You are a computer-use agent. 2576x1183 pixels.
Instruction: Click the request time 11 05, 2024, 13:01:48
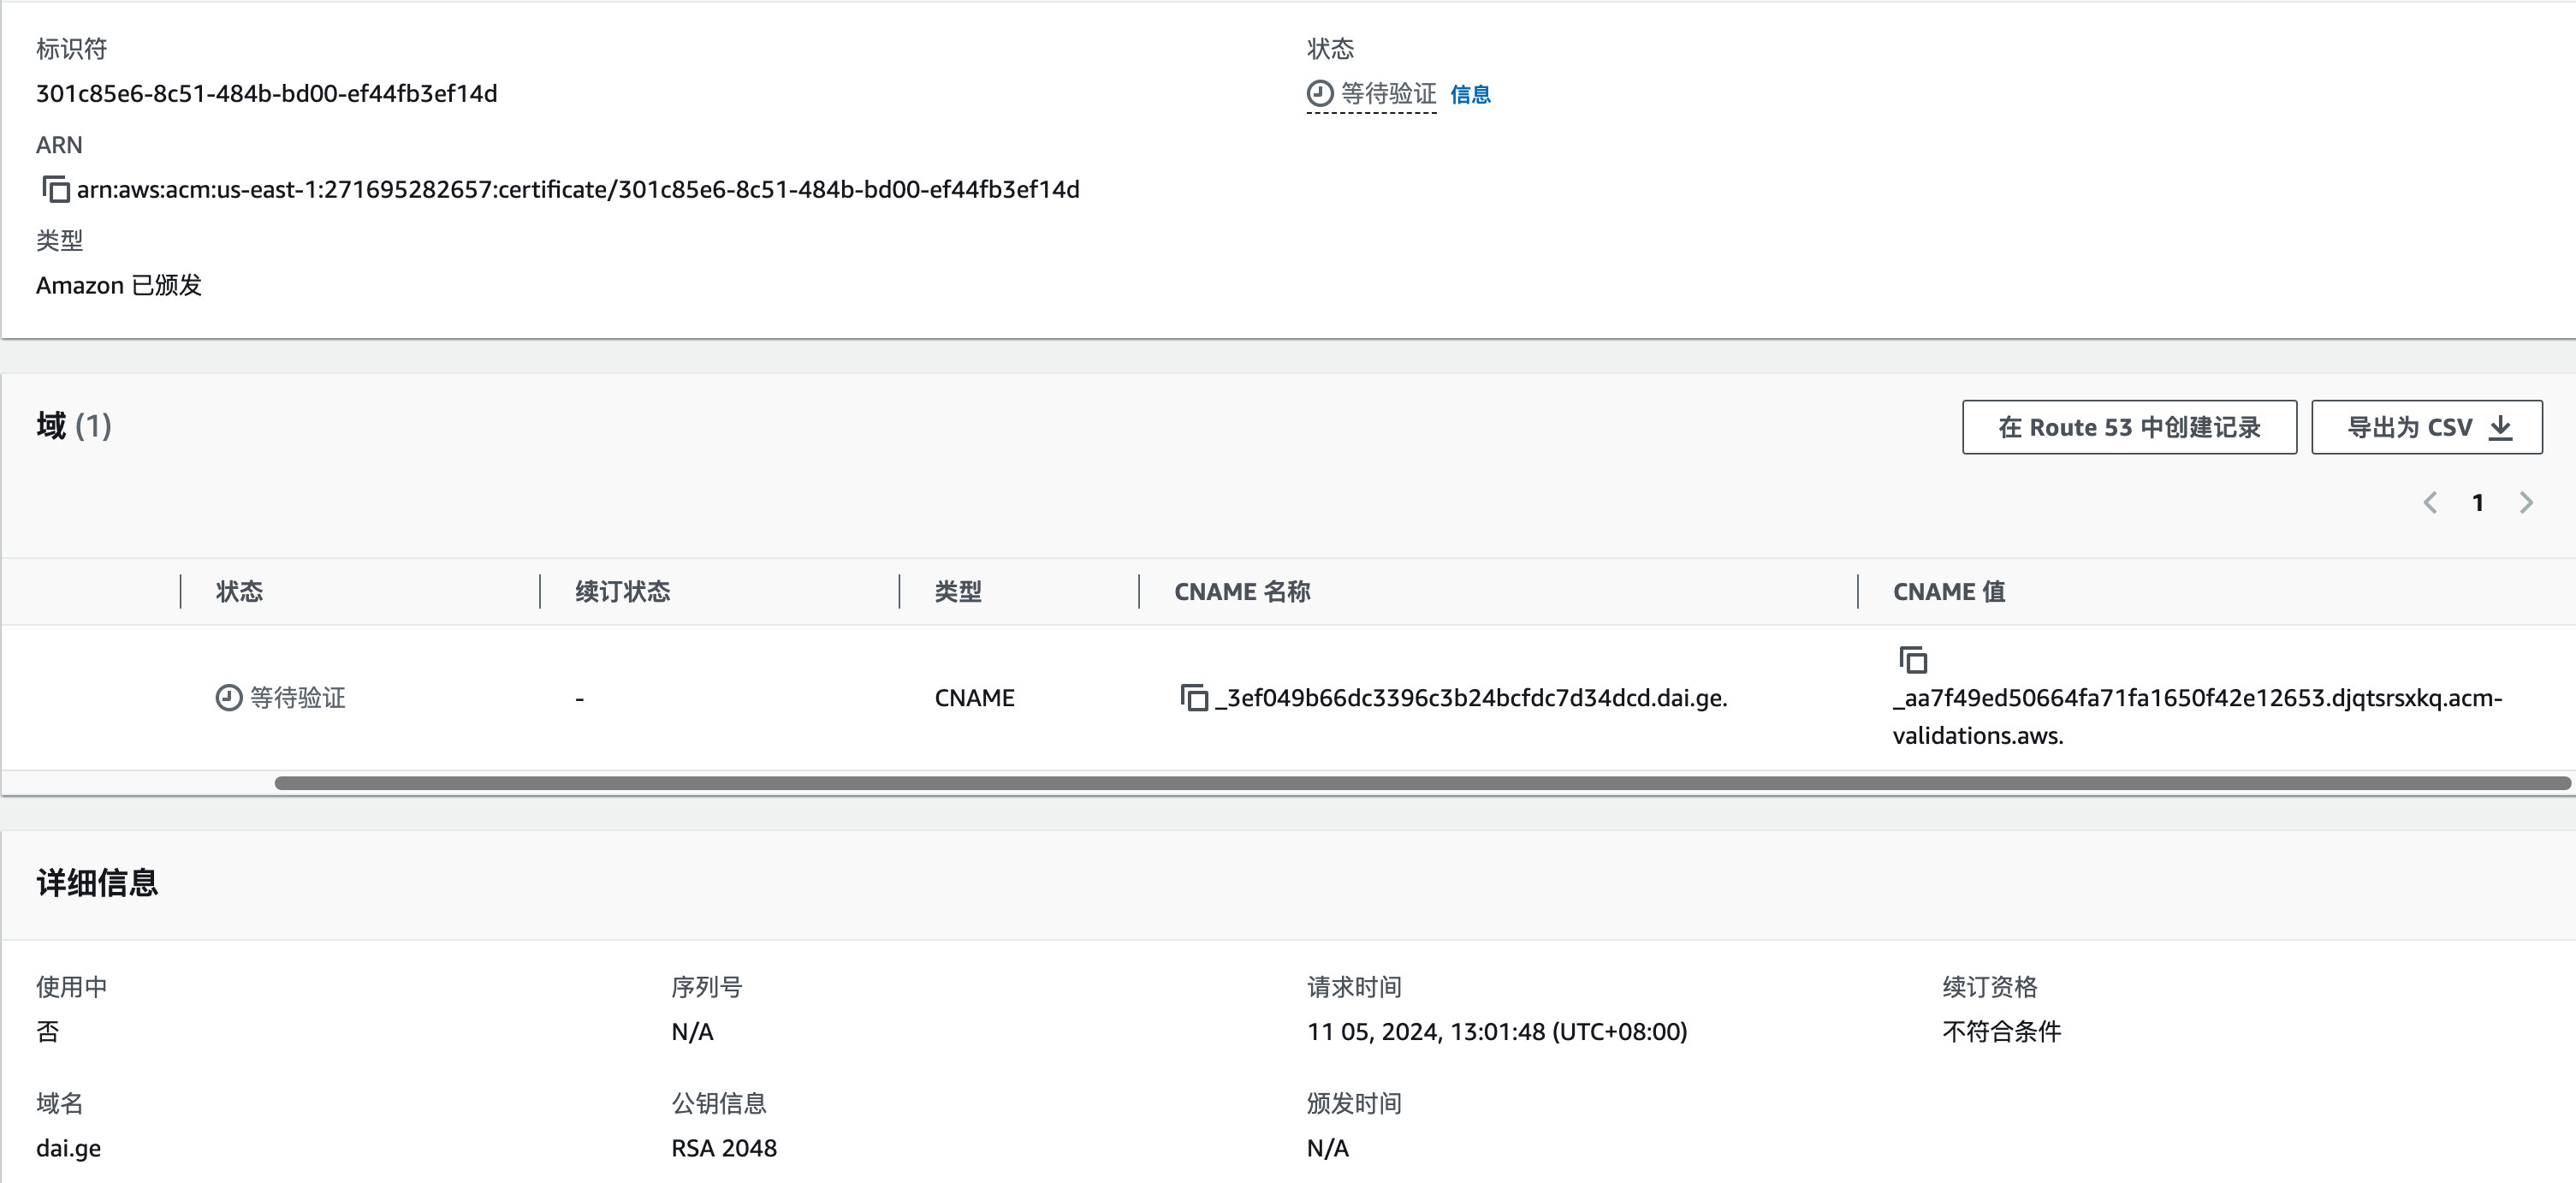click(1497, 1031)
